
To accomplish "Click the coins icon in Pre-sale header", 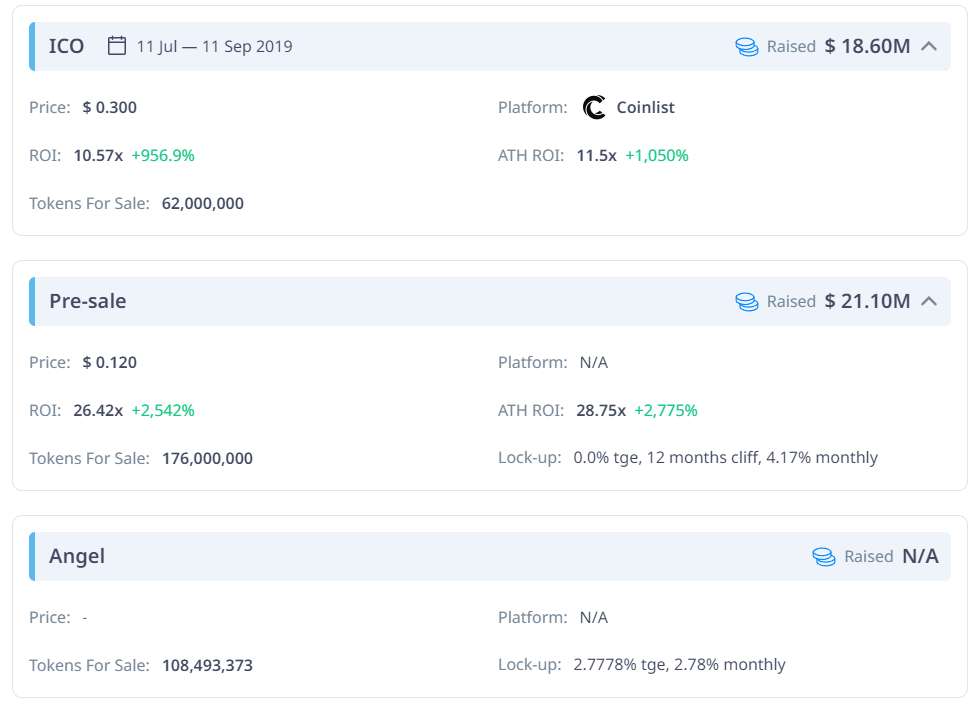I will click(746, 302).
